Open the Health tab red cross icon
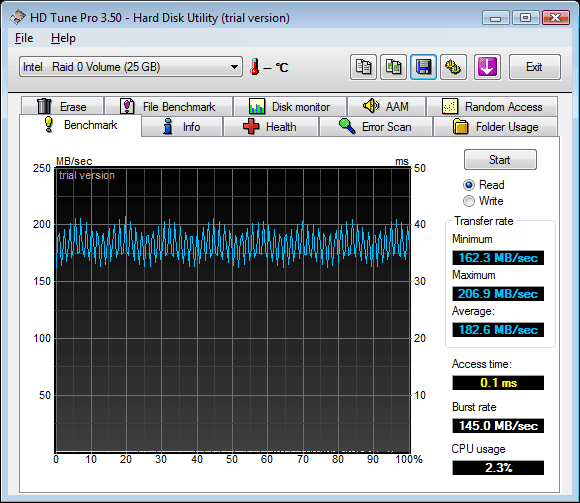This screenshot has height=503, width=580. (251, 126)
